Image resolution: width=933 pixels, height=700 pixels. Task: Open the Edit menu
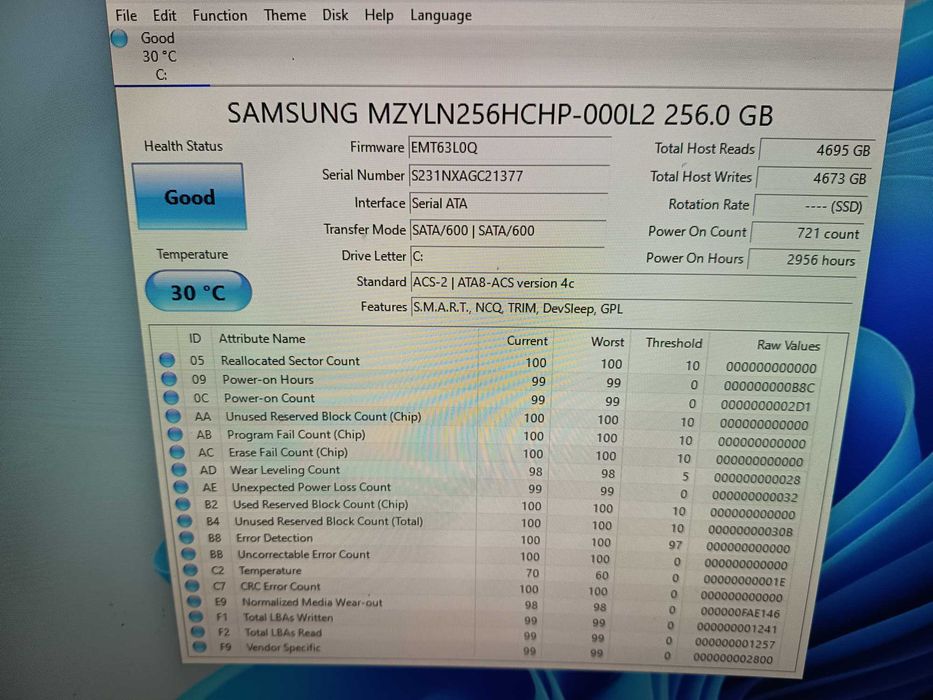click(x=164, y=15)
